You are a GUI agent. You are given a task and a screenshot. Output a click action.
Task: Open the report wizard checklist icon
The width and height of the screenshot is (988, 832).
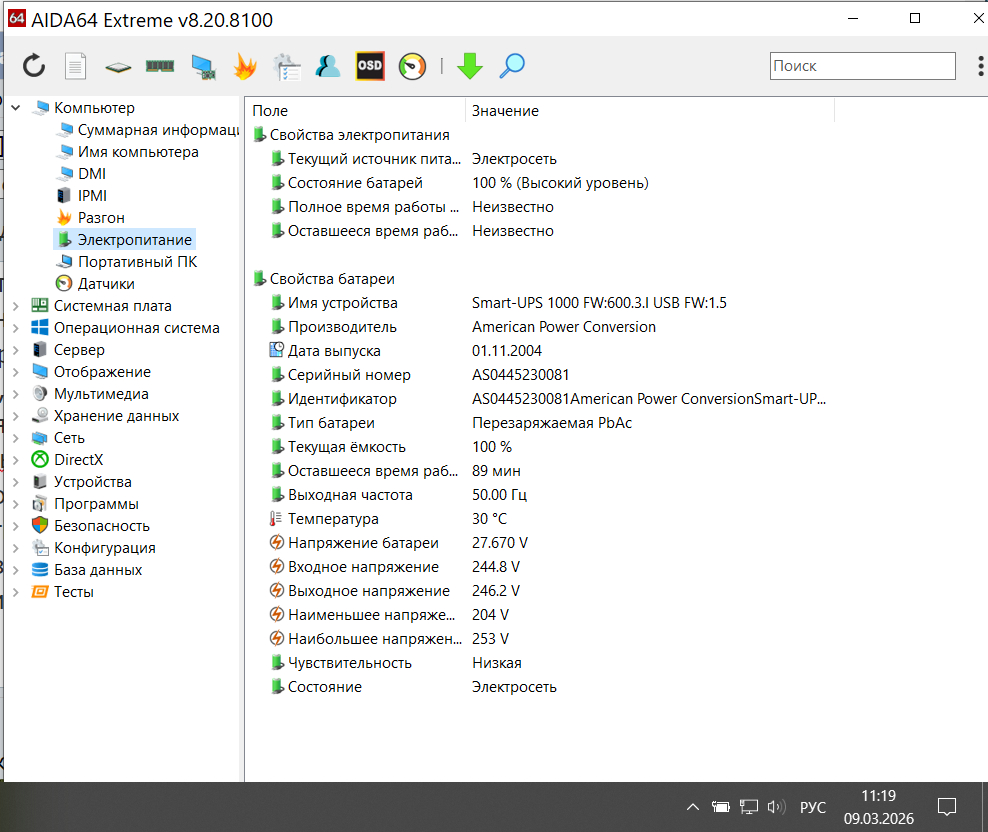287,67
